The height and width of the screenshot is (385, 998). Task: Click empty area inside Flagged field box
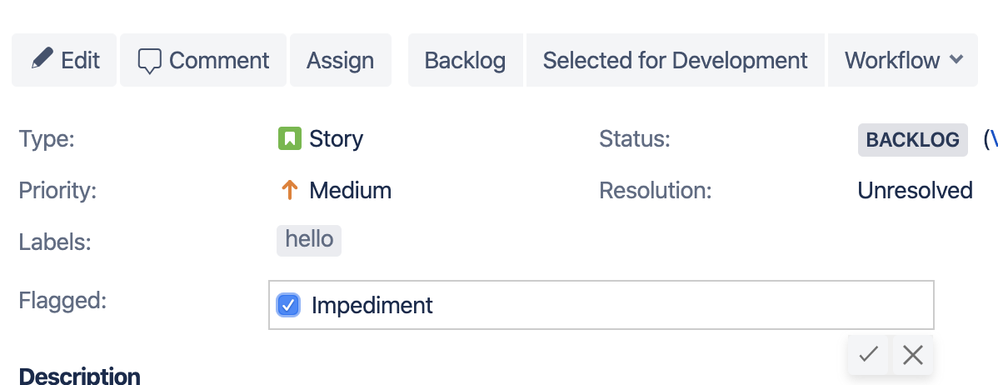pyautogui.click(x=681, y=305)
